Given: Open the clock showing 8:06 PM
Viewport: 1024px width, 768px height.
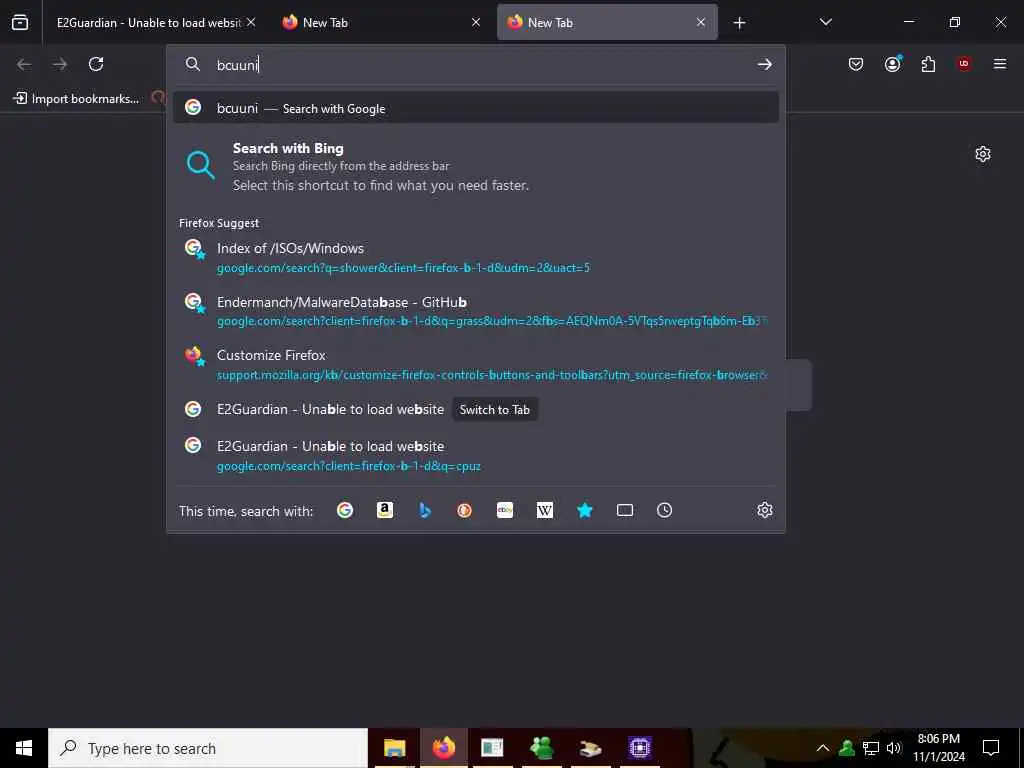Looking at the screenshot, I should (x=938, y=748).
